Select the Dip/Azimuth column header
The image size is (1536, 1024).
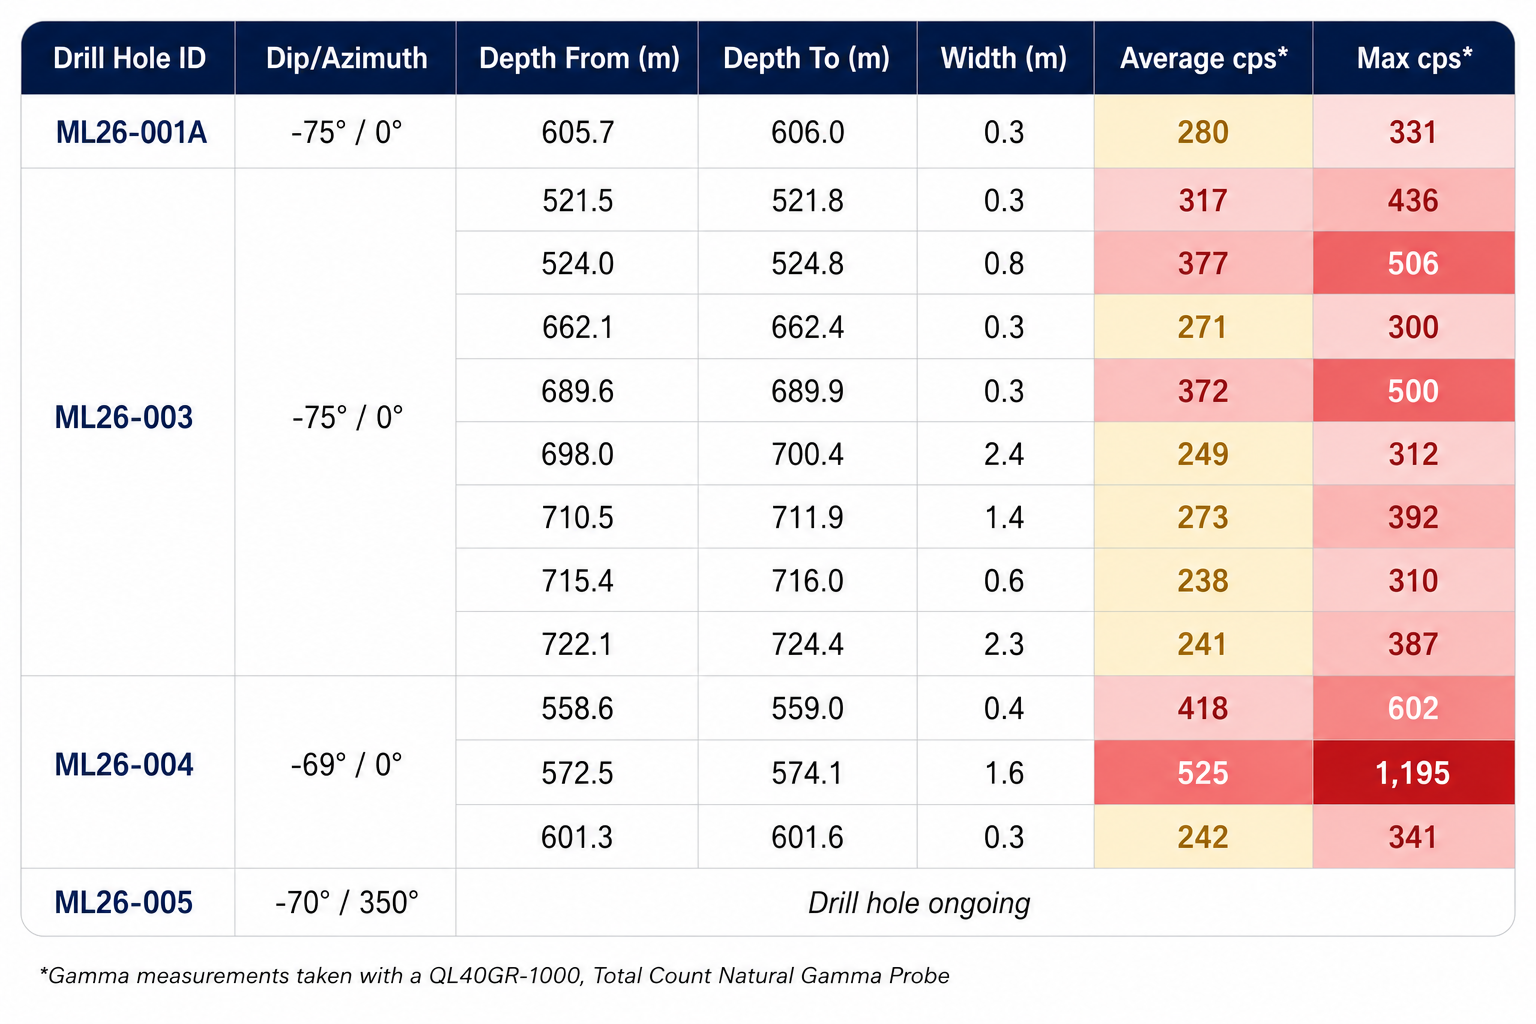click(x=346, y=58)
